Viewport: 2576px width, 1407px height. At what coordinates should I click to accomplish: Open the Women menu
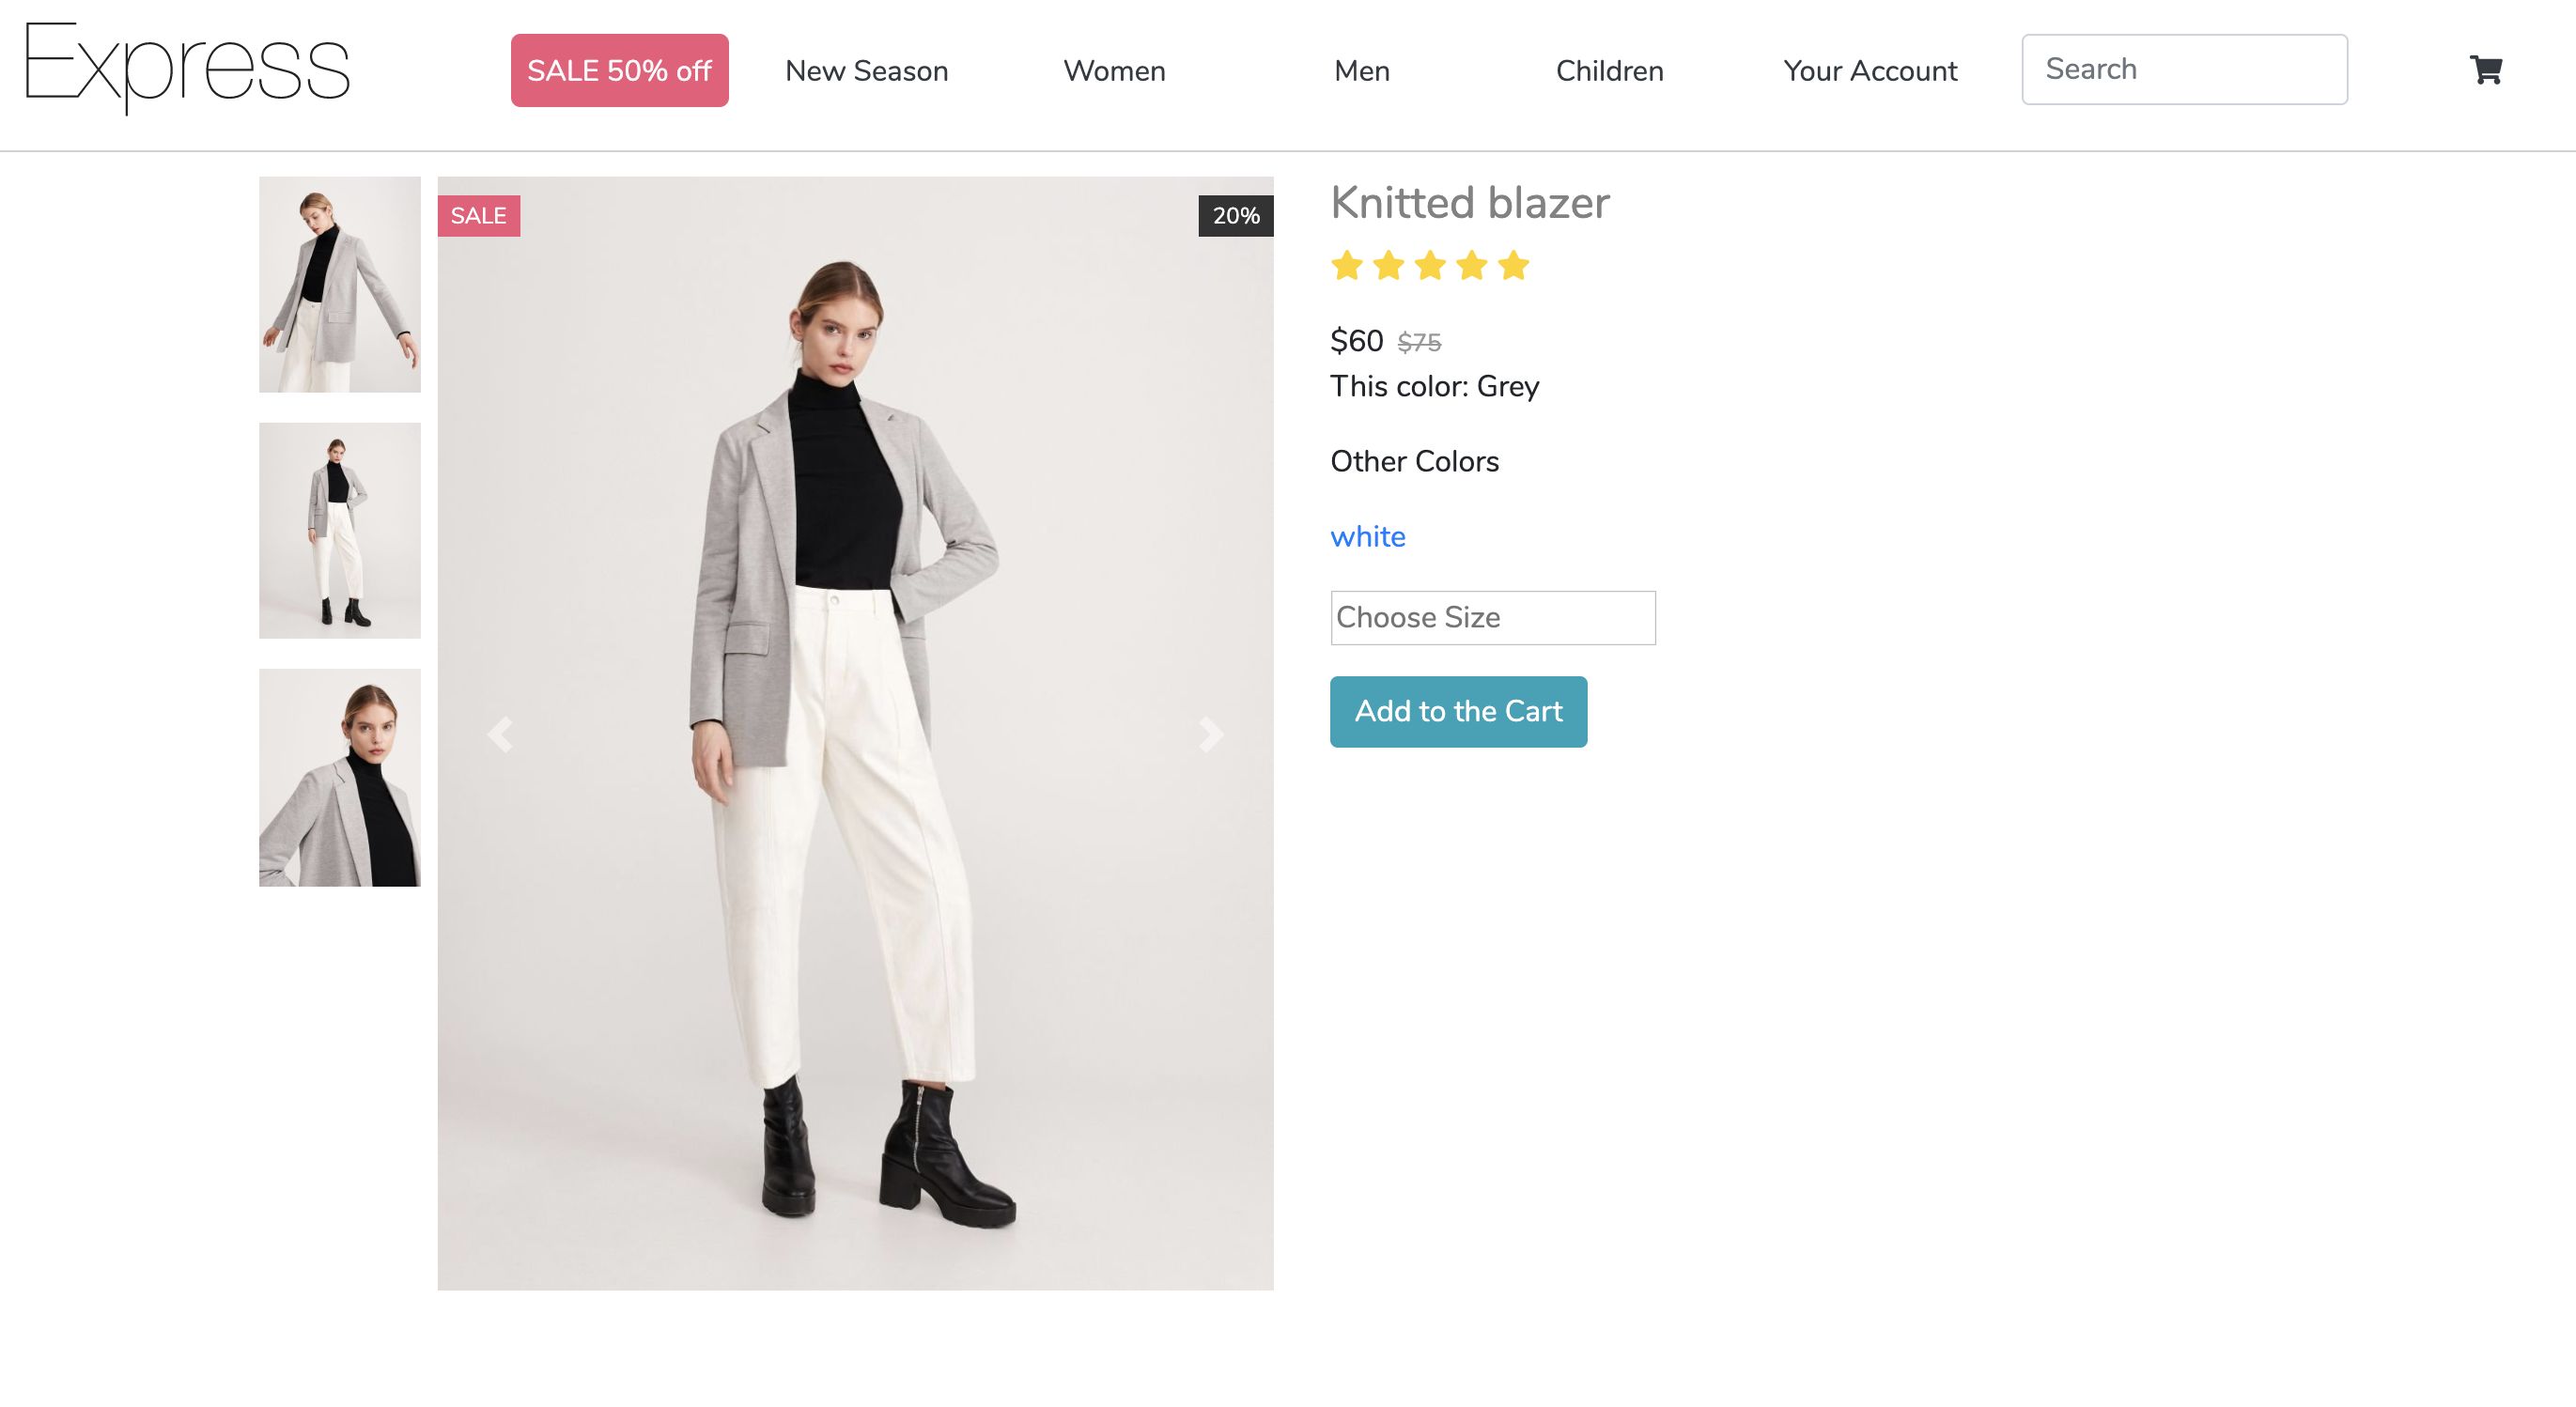pyautogui.click(x=1114, y=71)
